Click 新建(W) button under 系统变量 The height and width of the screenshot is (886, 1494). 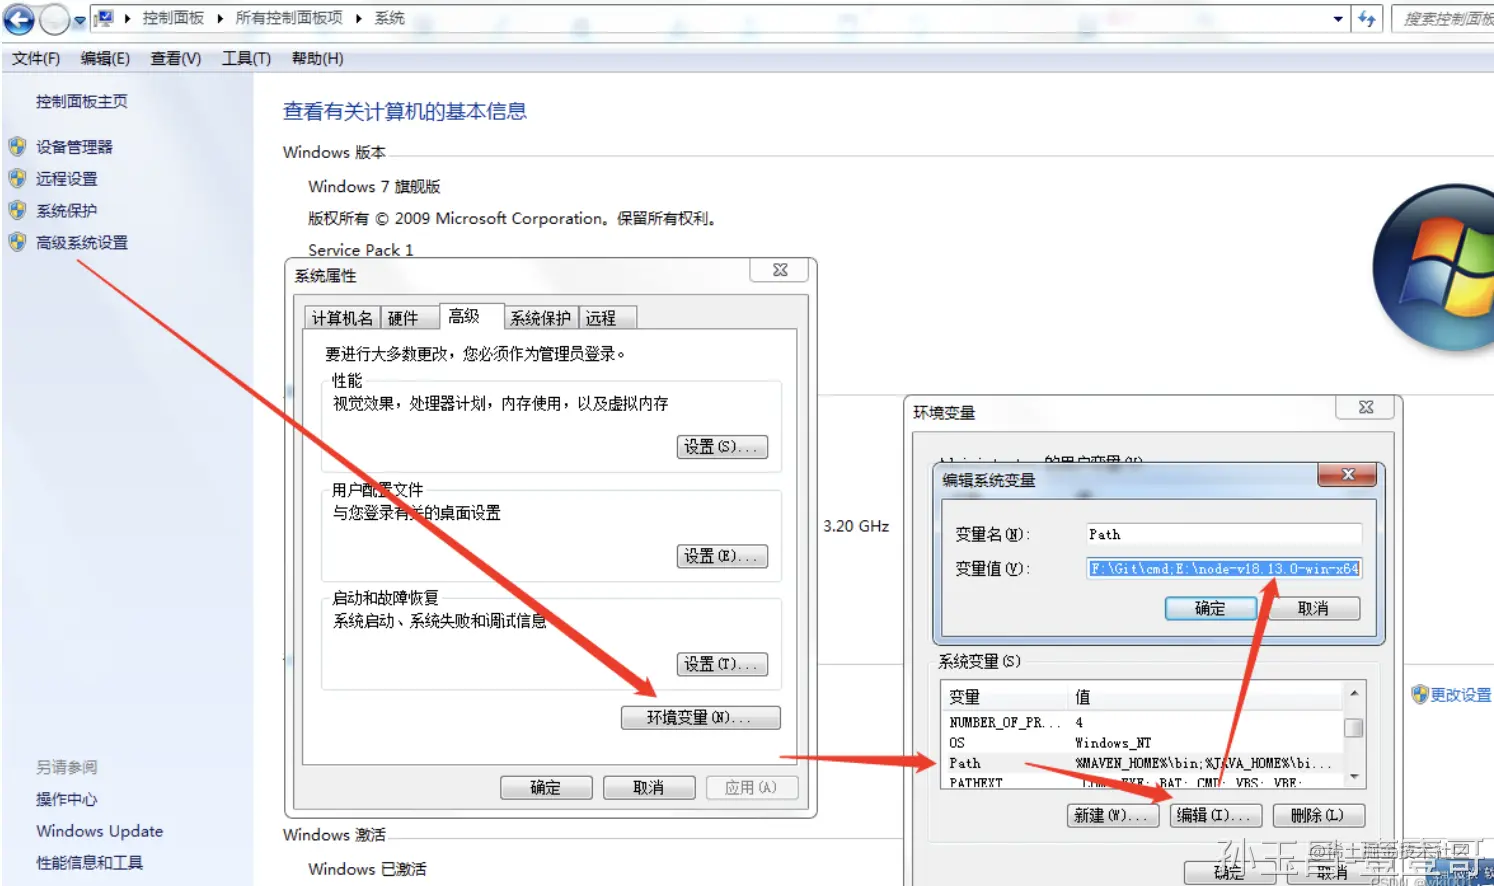[x=1113, y=816]
